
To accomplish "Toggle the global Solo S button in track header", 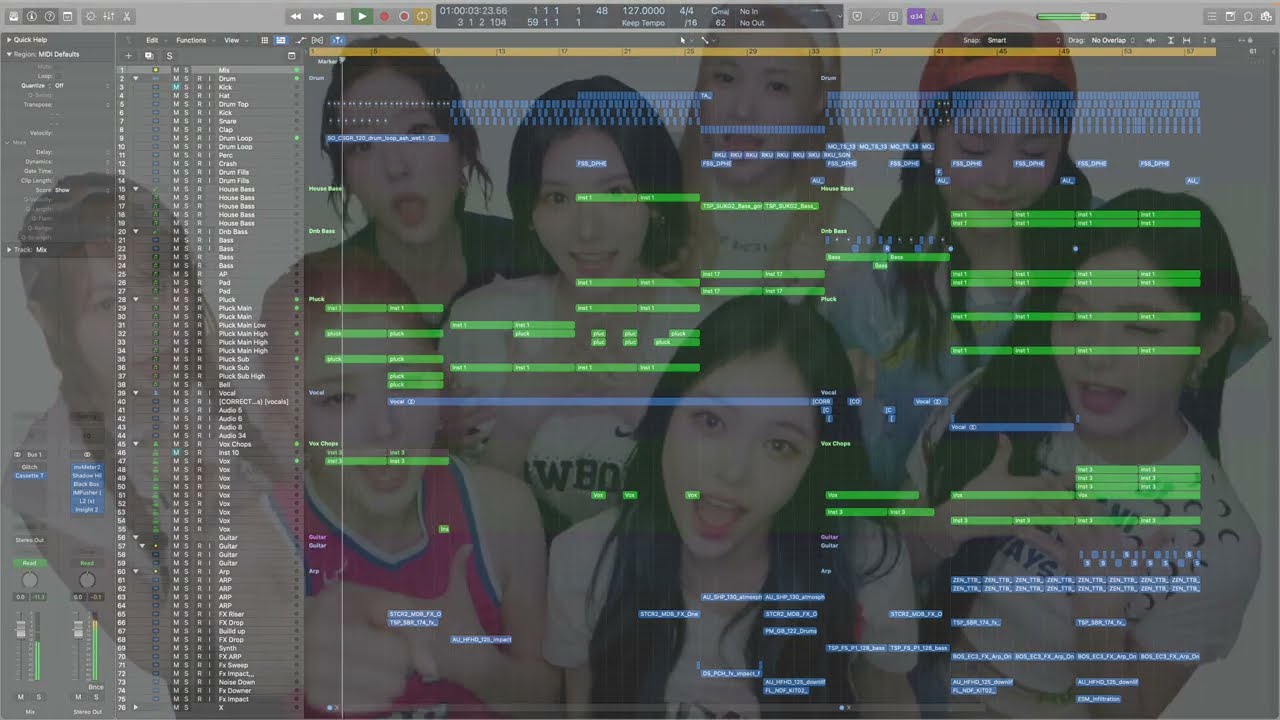I will (x=169, y=56).
